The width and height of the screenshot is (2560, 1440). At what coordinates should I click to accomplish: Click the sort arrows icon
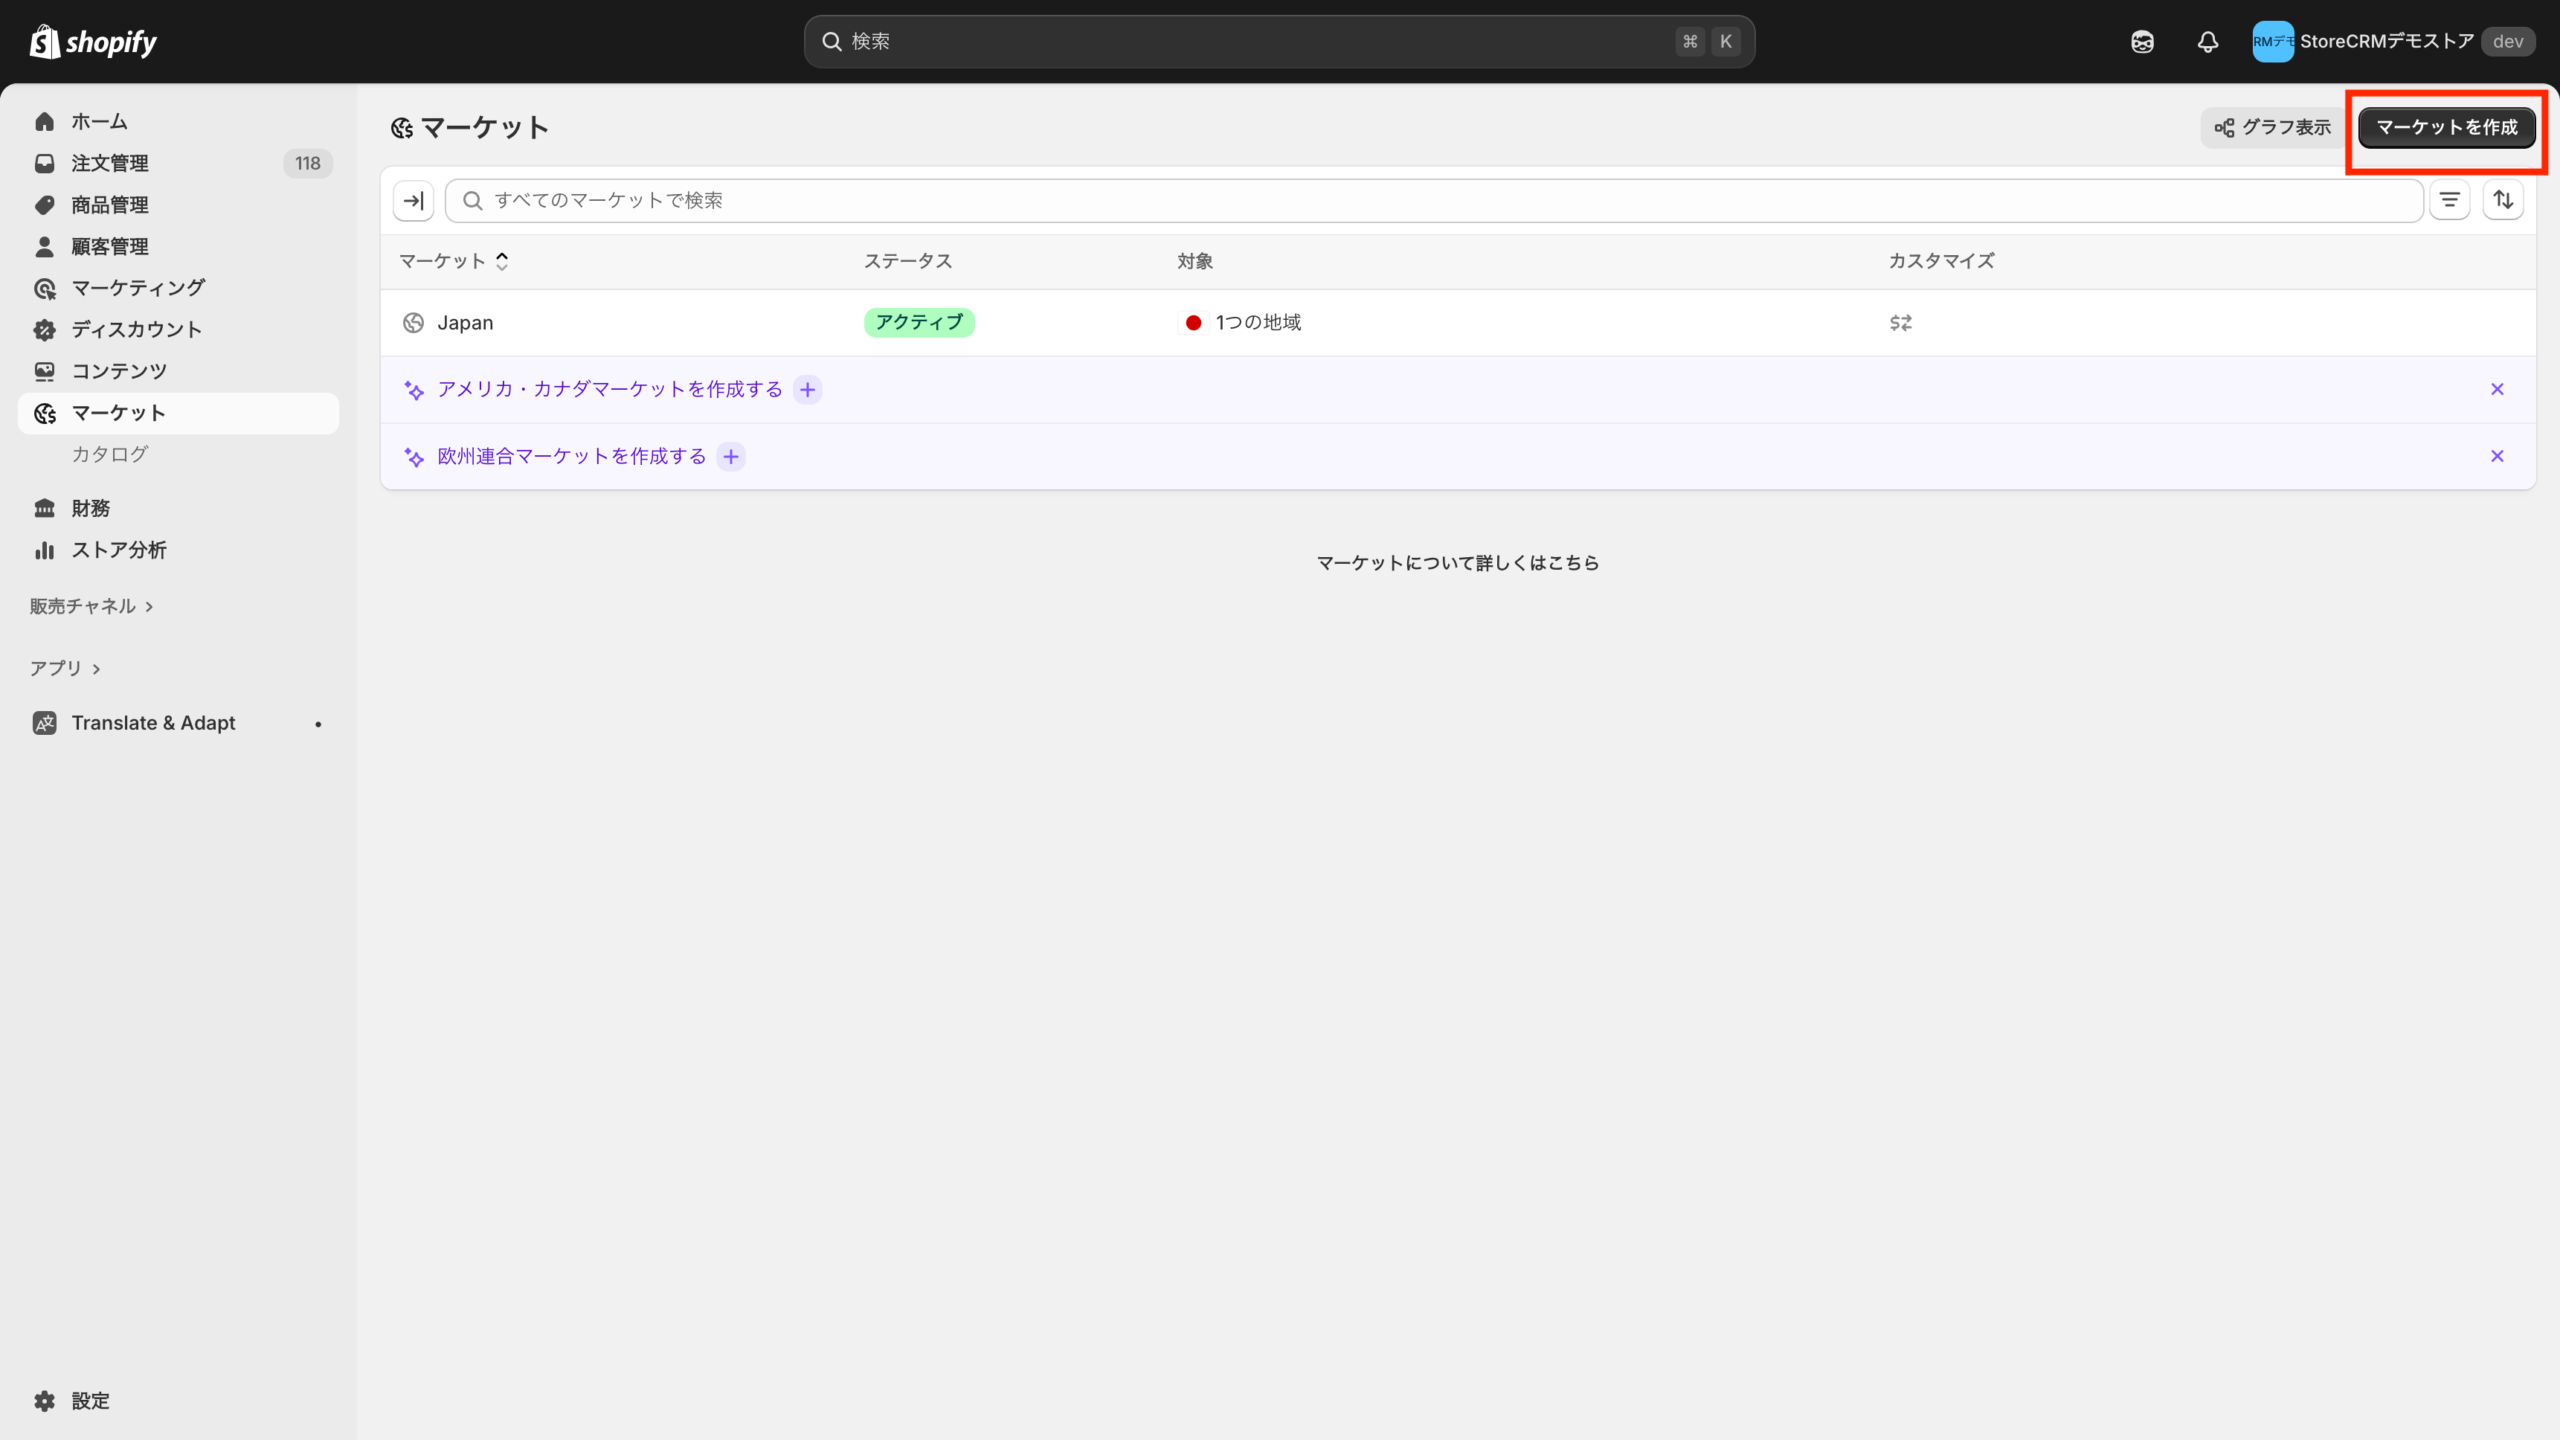click(x=2503, y=201)
